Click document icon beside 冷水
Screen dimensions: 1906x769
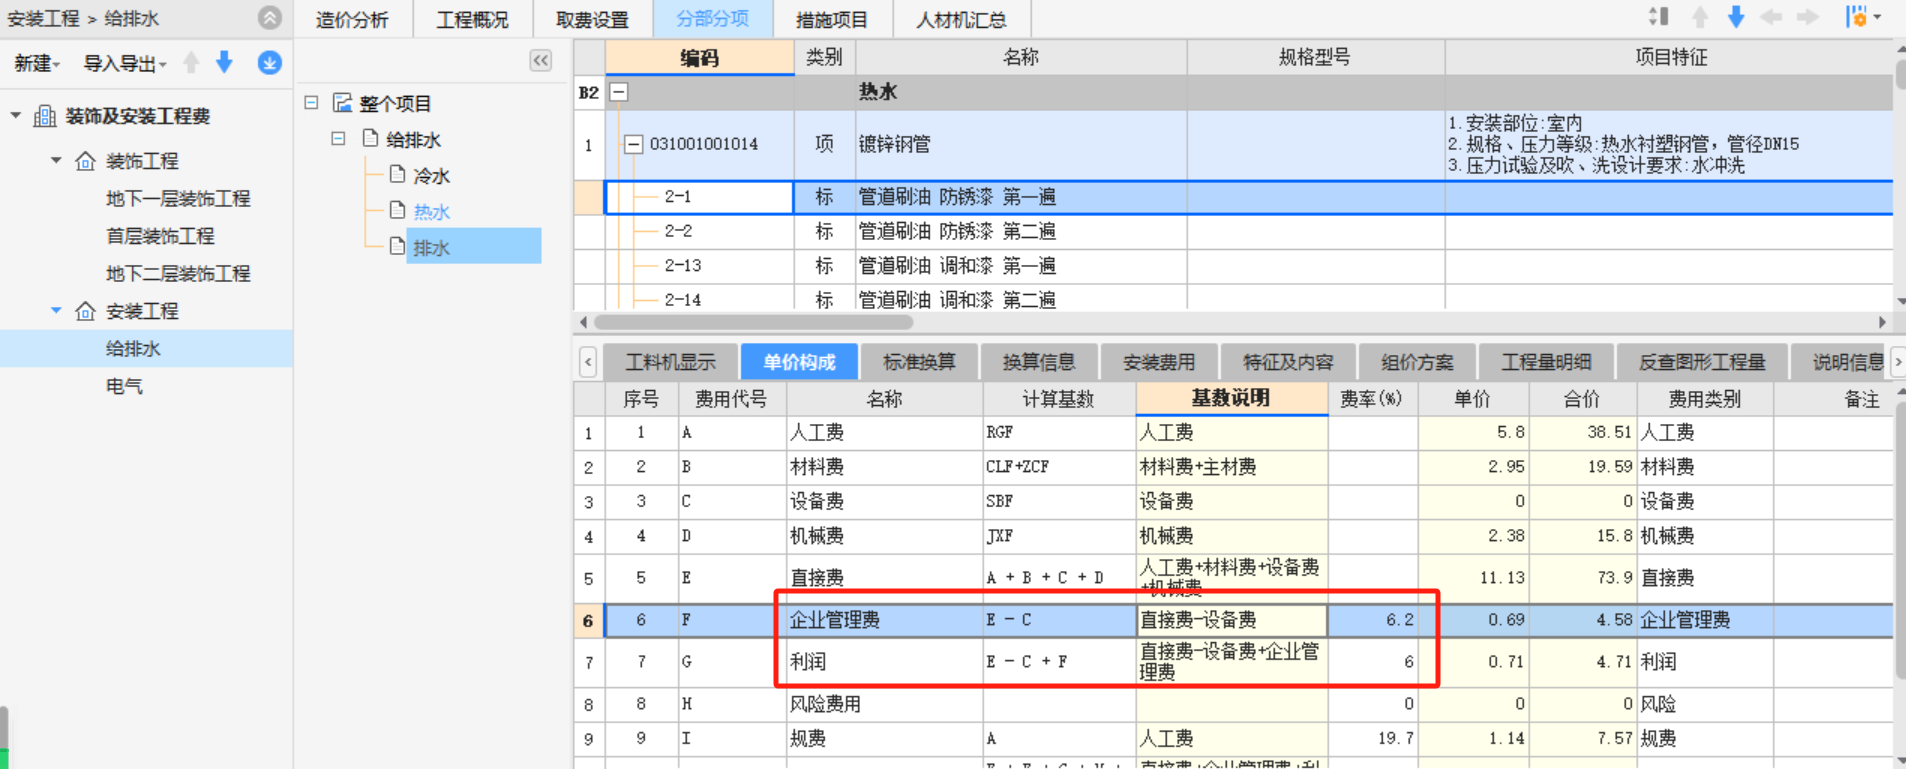[398, 174]
